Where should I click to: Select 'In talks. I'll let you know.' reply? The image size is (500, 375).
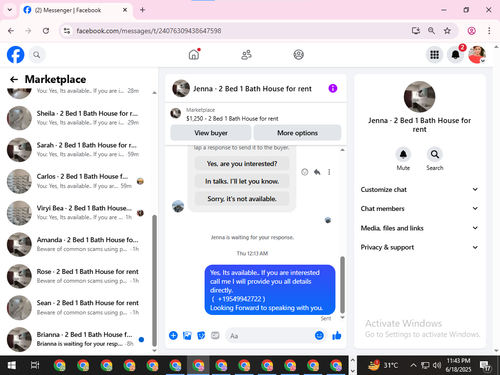[x=242, y=181]
